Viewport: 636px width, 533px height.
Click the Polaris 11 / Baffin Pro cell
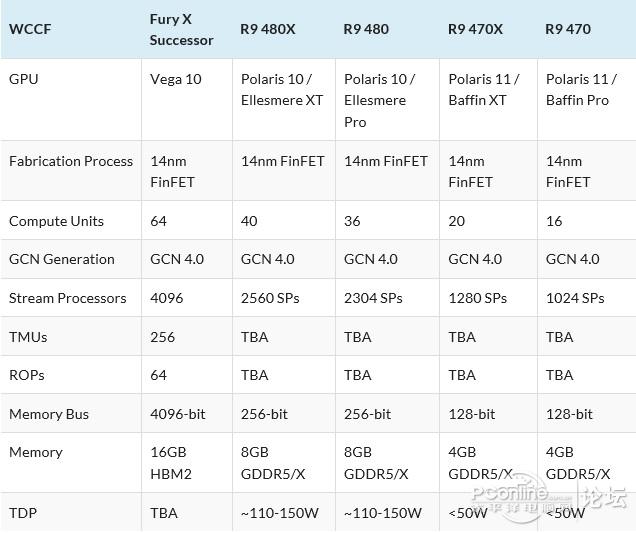click(x=580, y=89)
